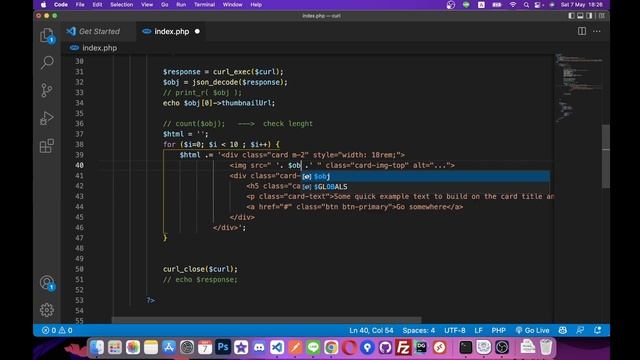Open Spotlight search in menu bar

tap(526, 5)
